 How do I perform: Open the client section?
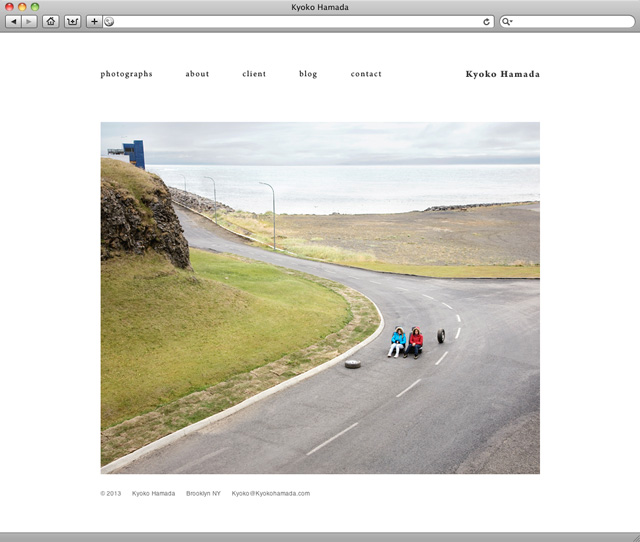tap(254, 74)
